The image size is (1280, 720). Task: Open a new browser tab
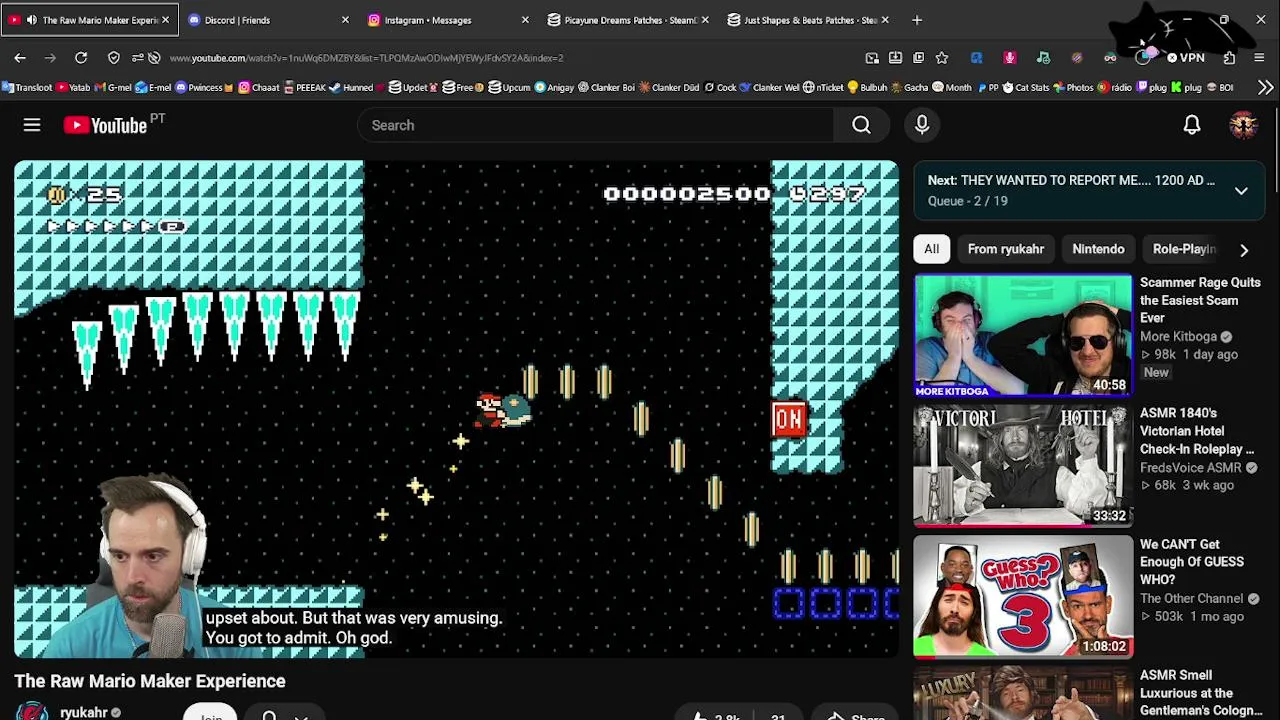pos(917,20)
